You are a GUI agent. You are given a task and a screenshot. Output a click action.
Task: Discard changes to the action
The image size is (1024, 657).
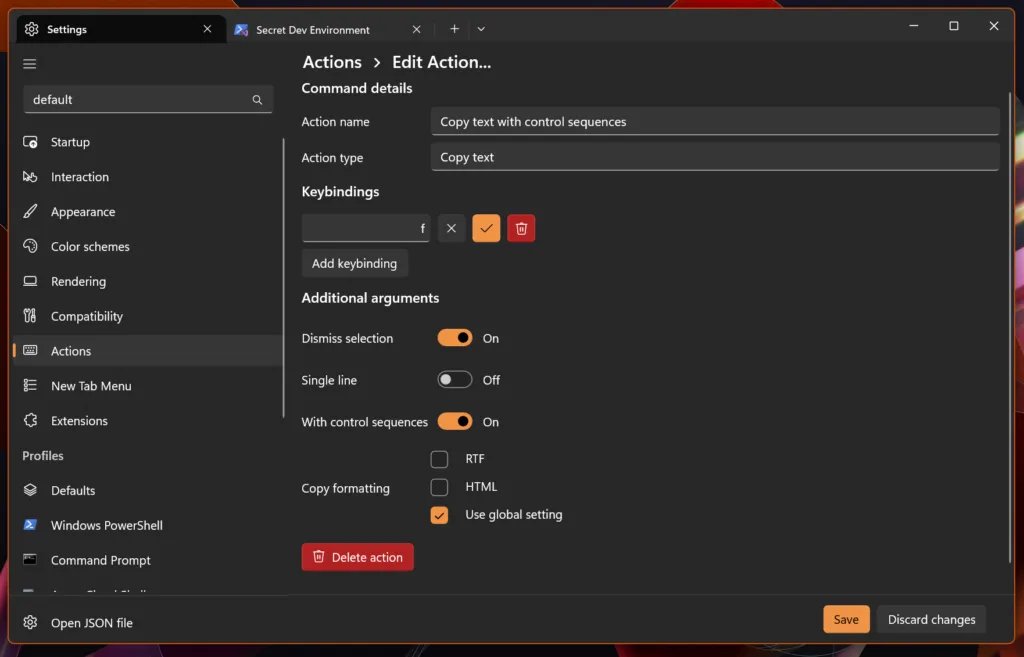(930, 619)
